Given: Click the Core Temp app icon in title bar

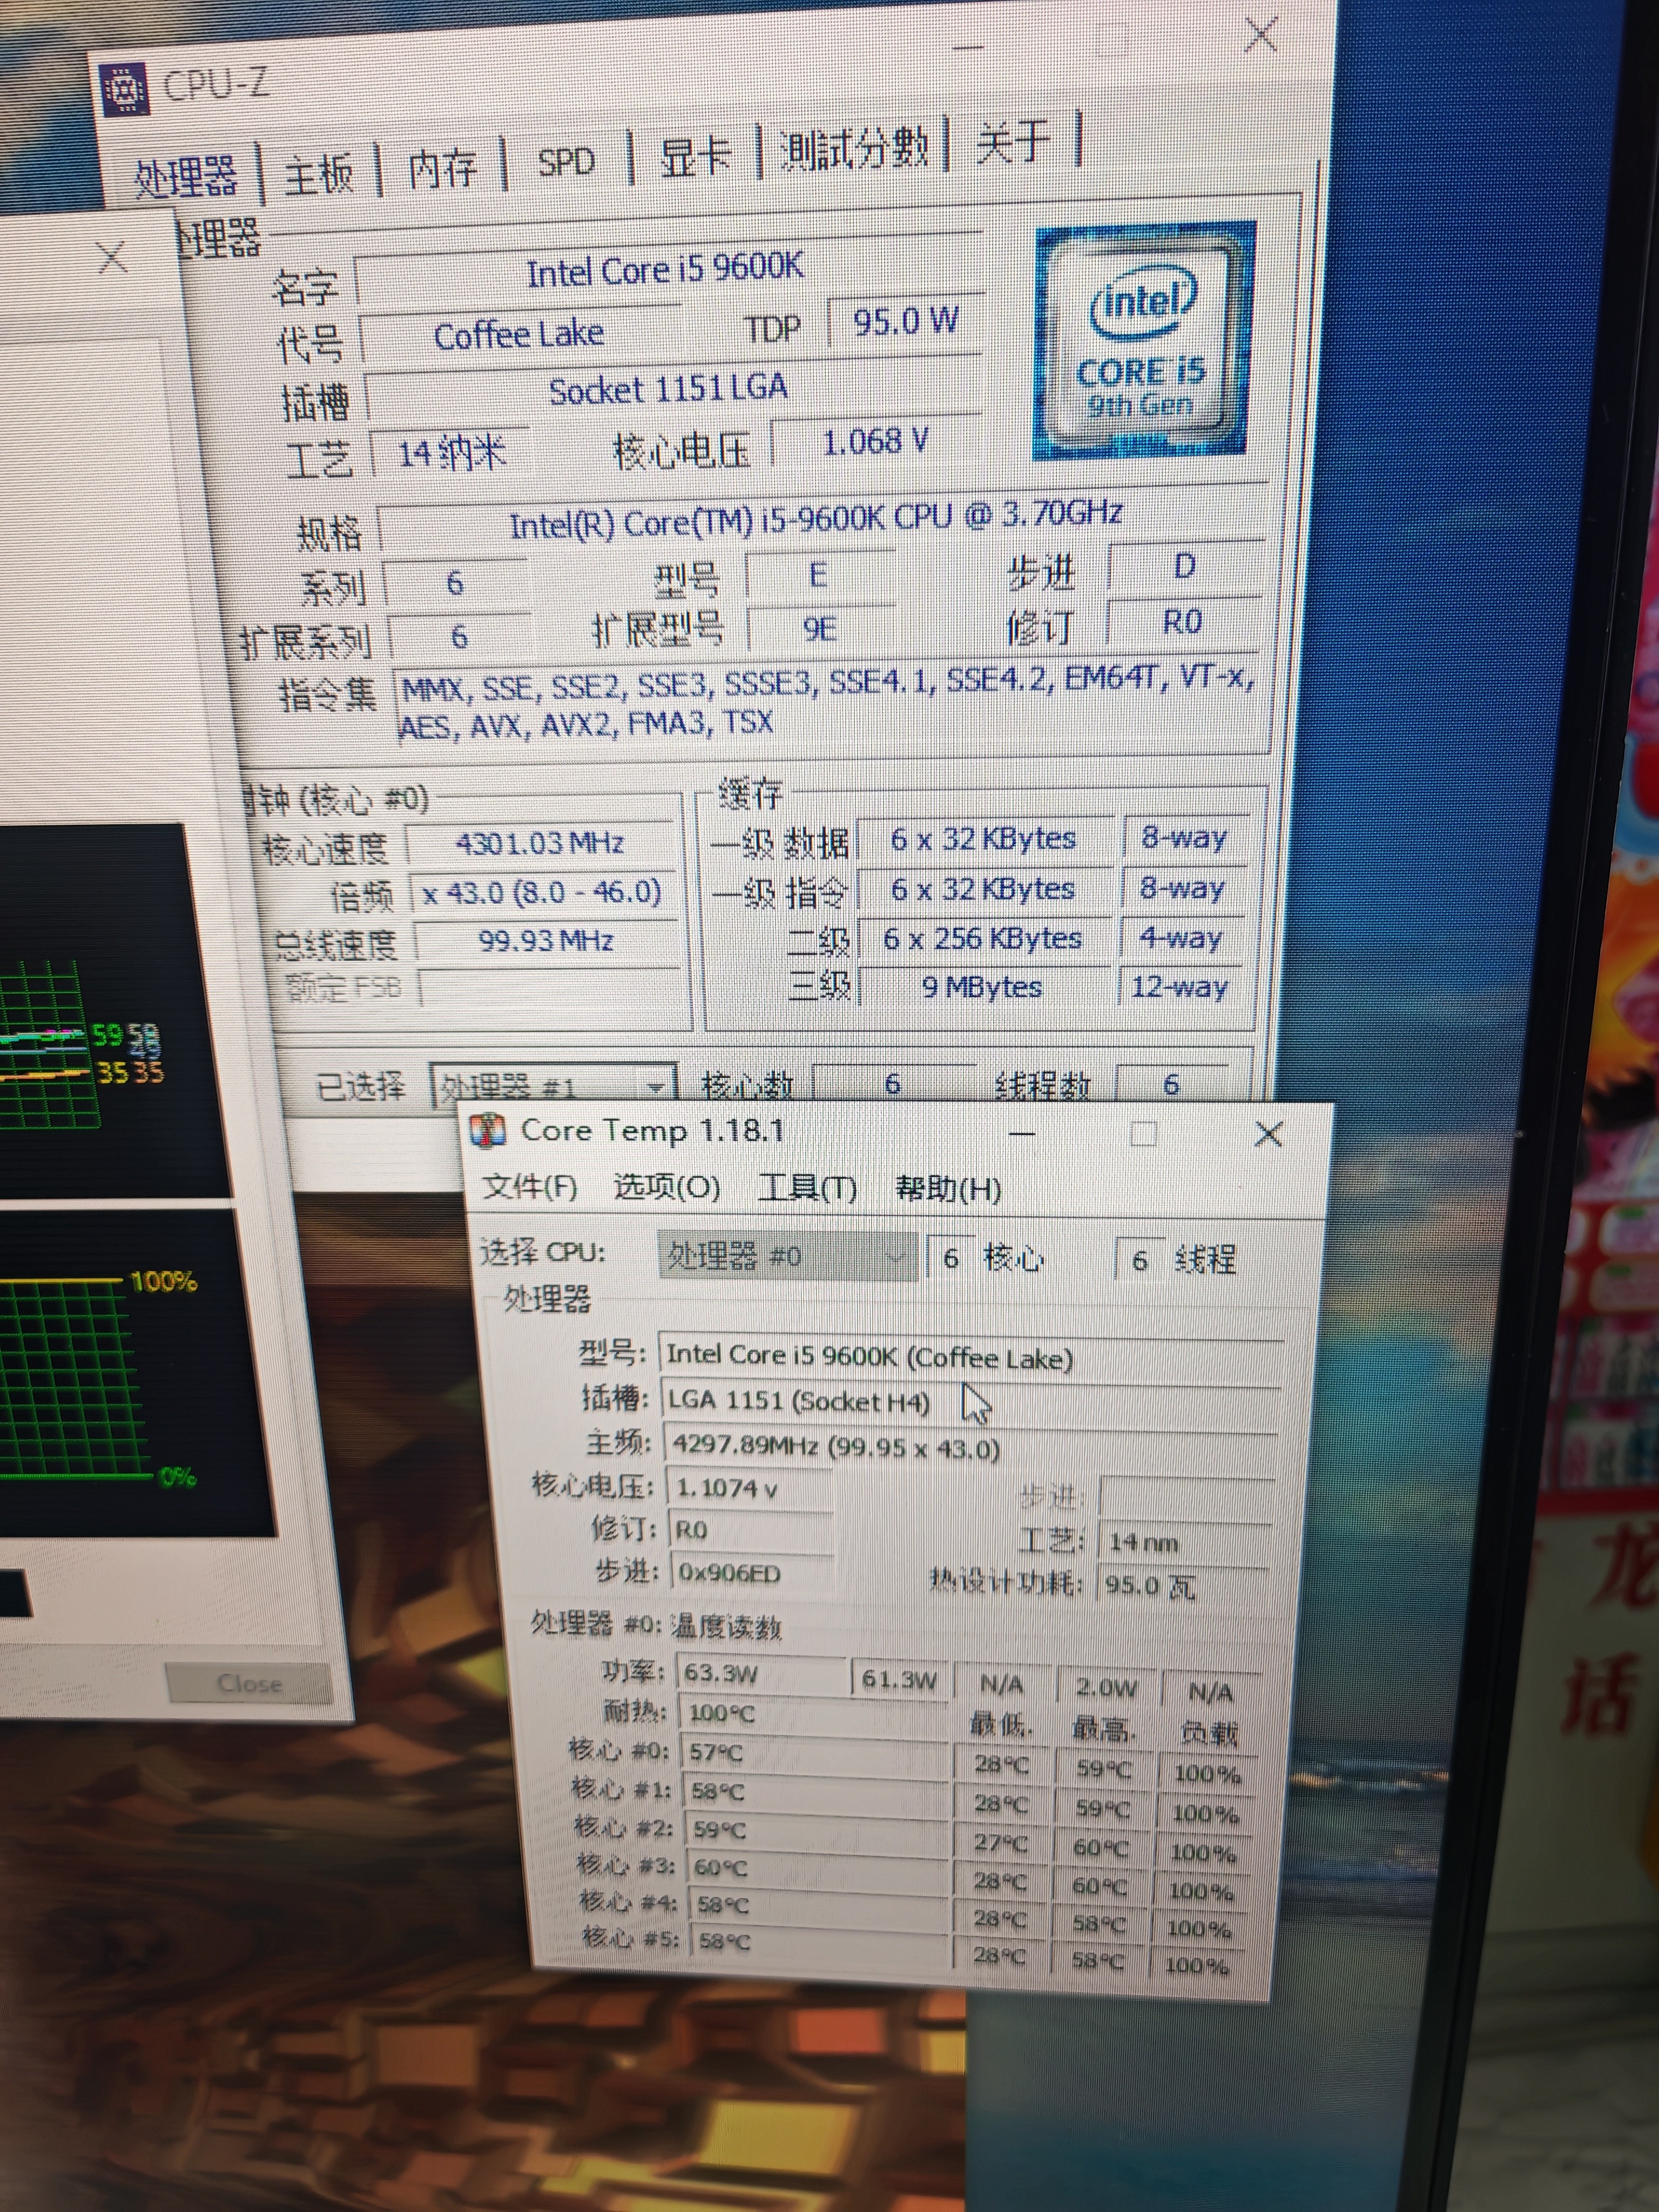Looking at the screenshot, I should click(x=487, y=1130).
